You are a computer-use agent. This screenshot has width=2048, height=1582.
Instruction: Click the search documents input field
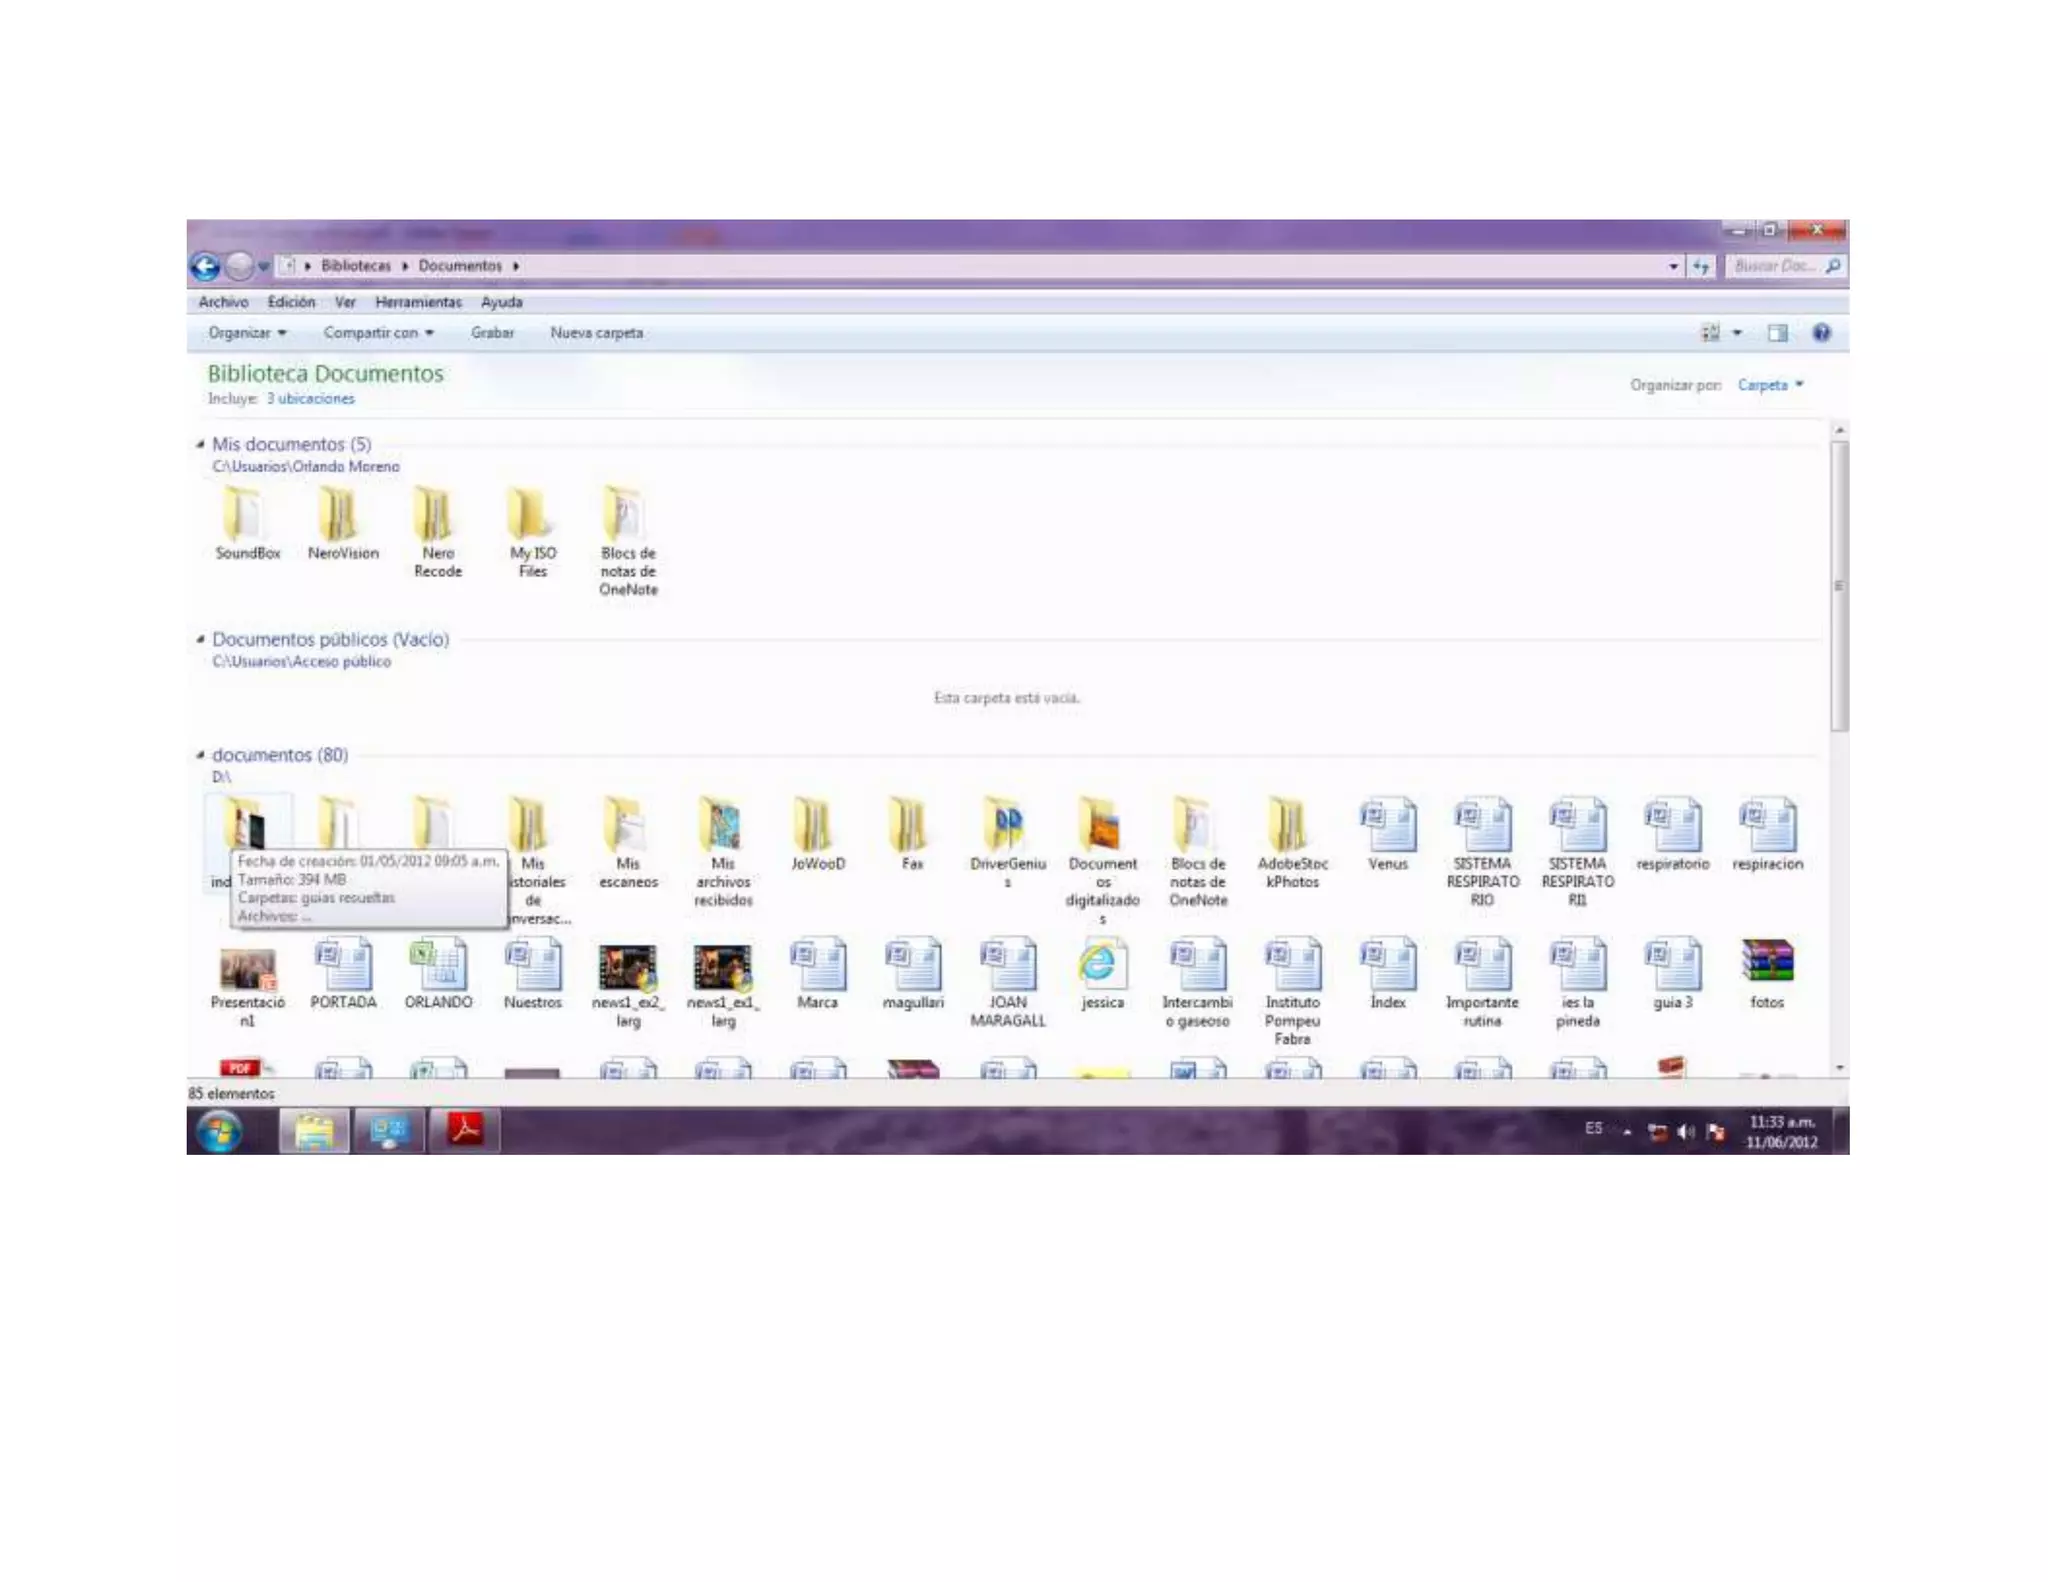click(x=1773, y=266)
